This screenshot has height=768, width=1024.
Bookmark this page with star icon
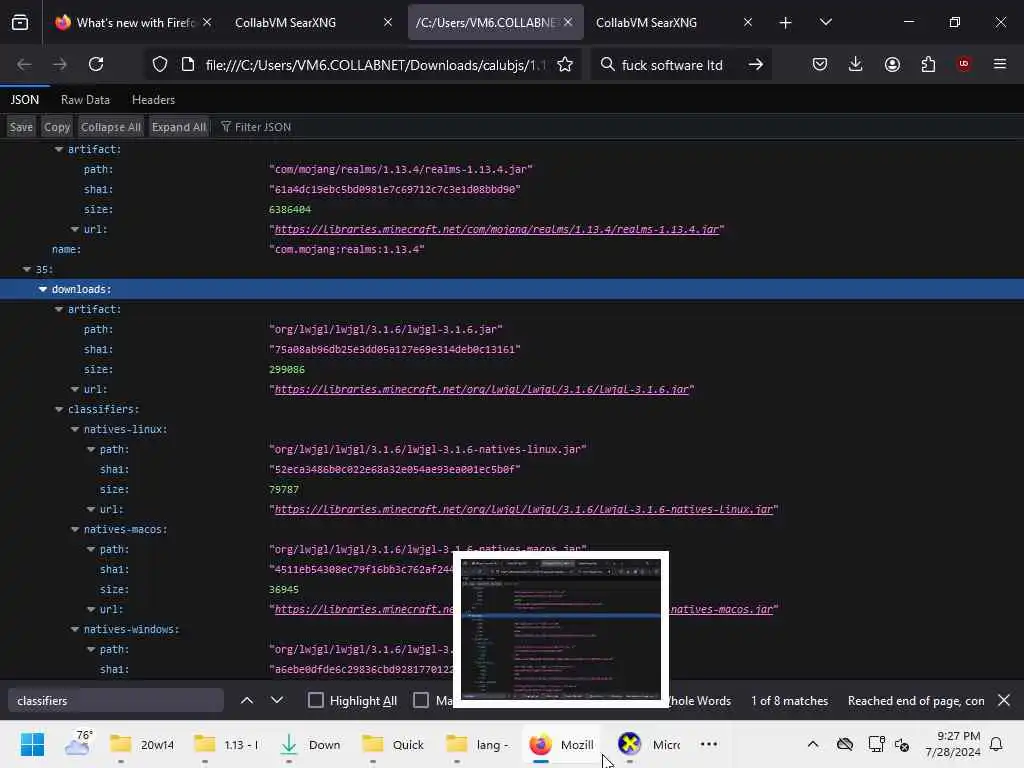565,64
